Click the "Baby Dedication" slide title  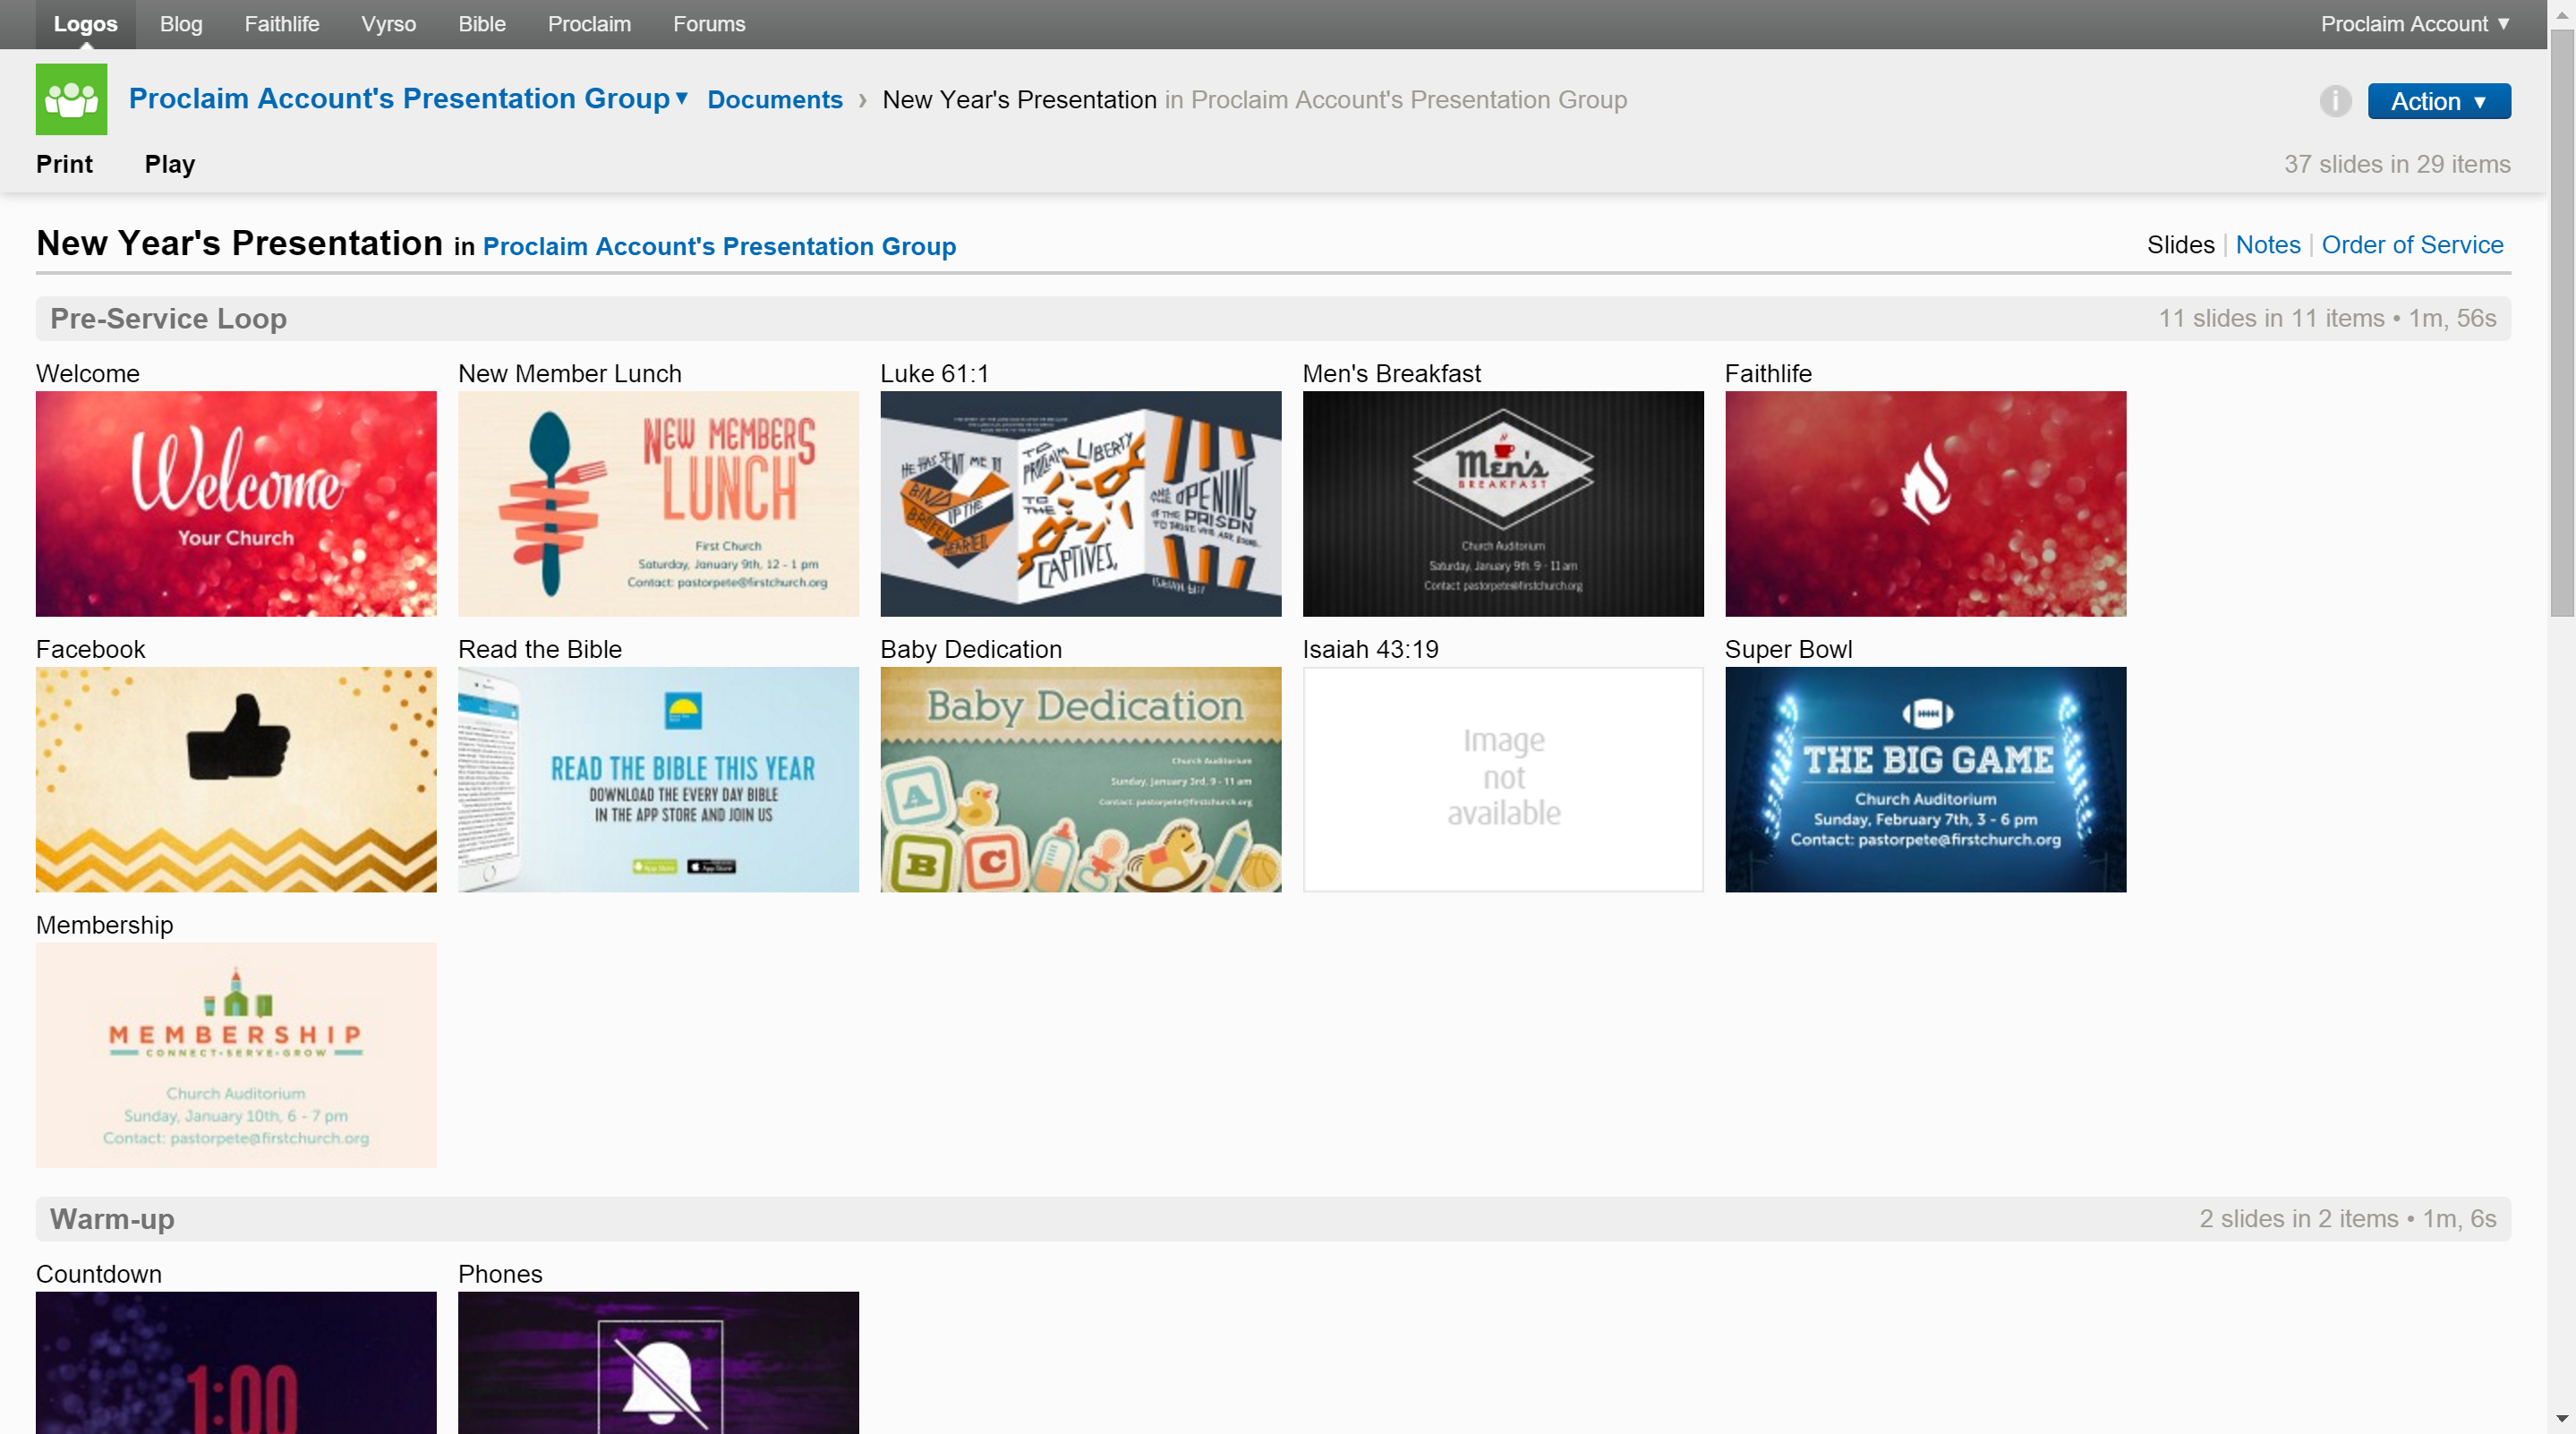[970, 649]
